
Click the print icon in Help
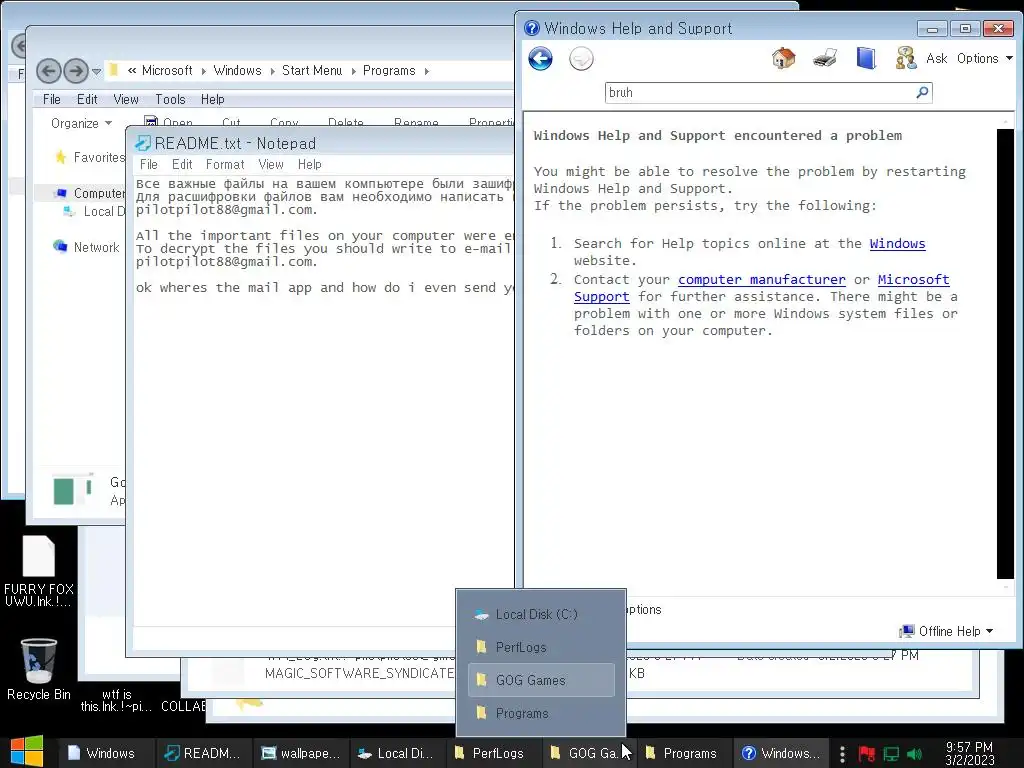pyautogui.click(x=825, y=58)
